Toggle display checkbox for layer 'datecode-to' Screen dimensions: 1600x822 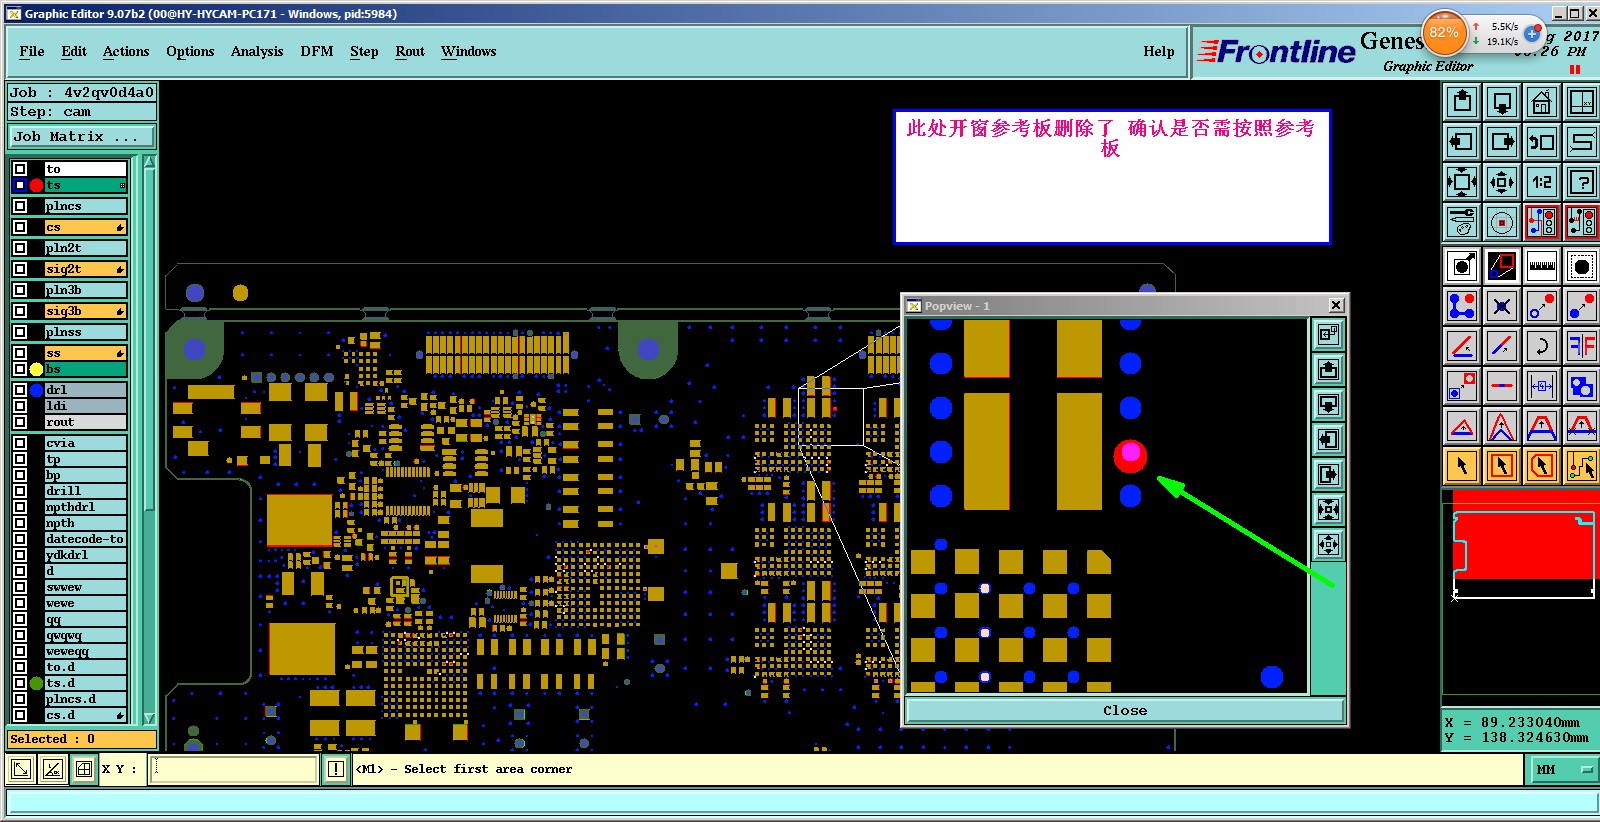20,539
